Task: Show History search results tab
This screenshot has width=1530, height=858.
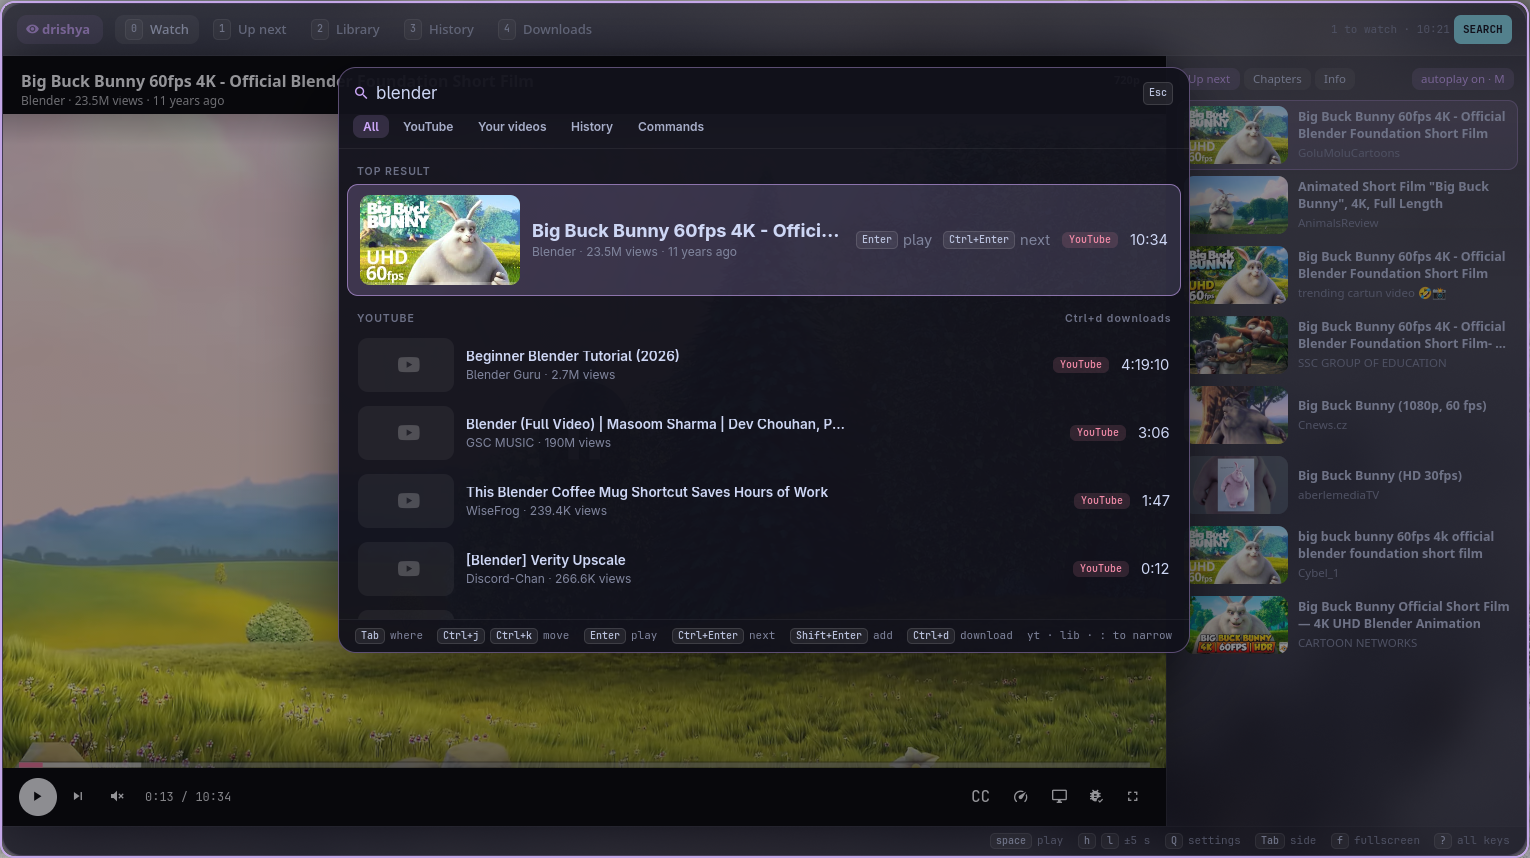Action: click(592, 127)
